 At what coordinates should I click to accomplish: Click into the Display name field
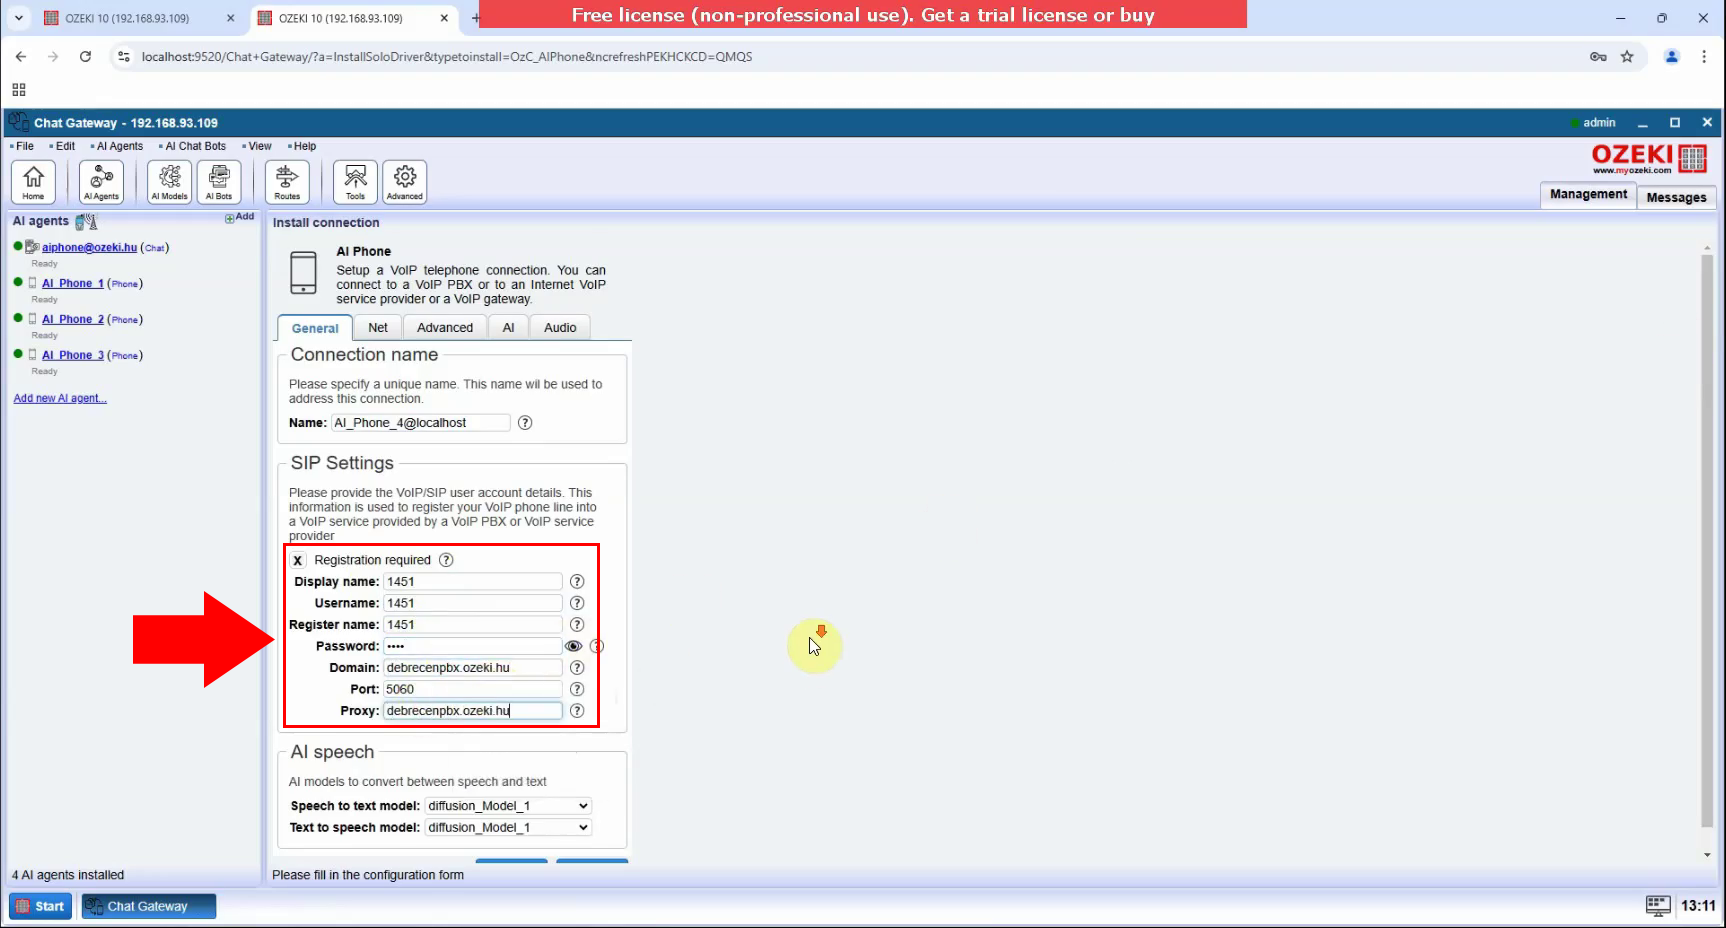tap(473, 582)
